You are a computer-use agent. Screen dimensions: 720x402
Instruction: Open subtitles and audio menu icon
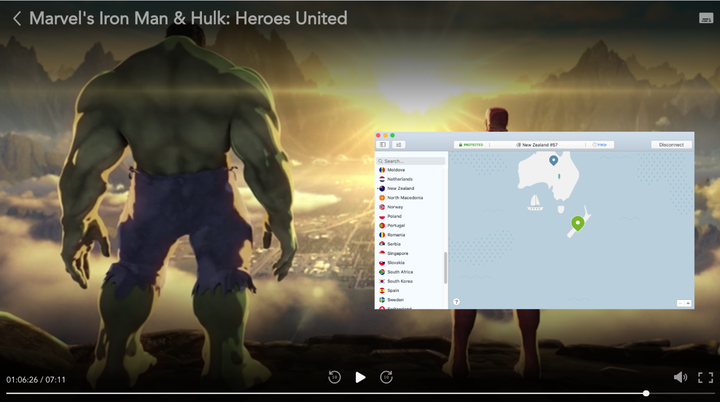point(706,18)
